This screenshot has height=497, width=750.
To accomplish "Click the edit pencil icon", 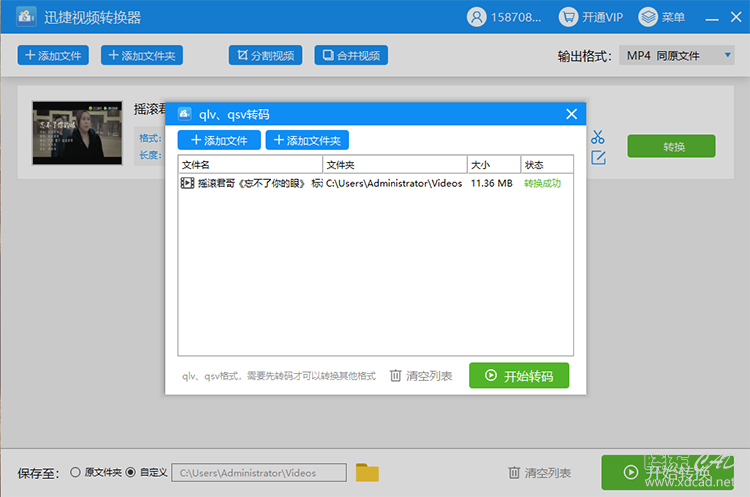I will (x=598, y=157).
